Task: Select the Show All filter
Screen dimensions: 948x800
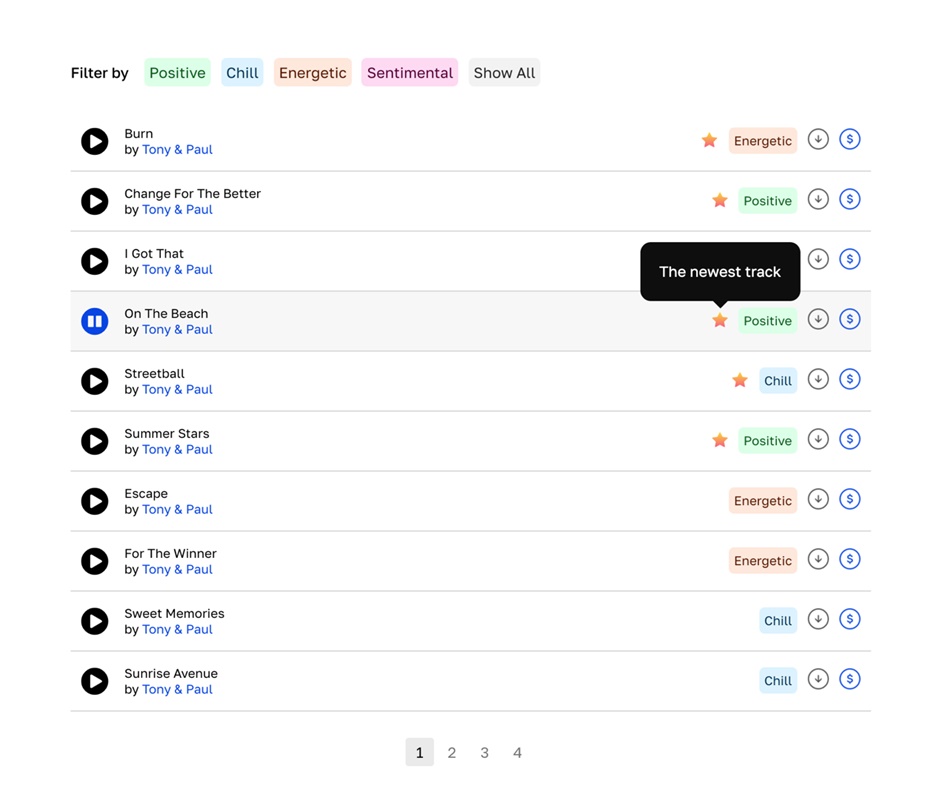Action: 504,73
